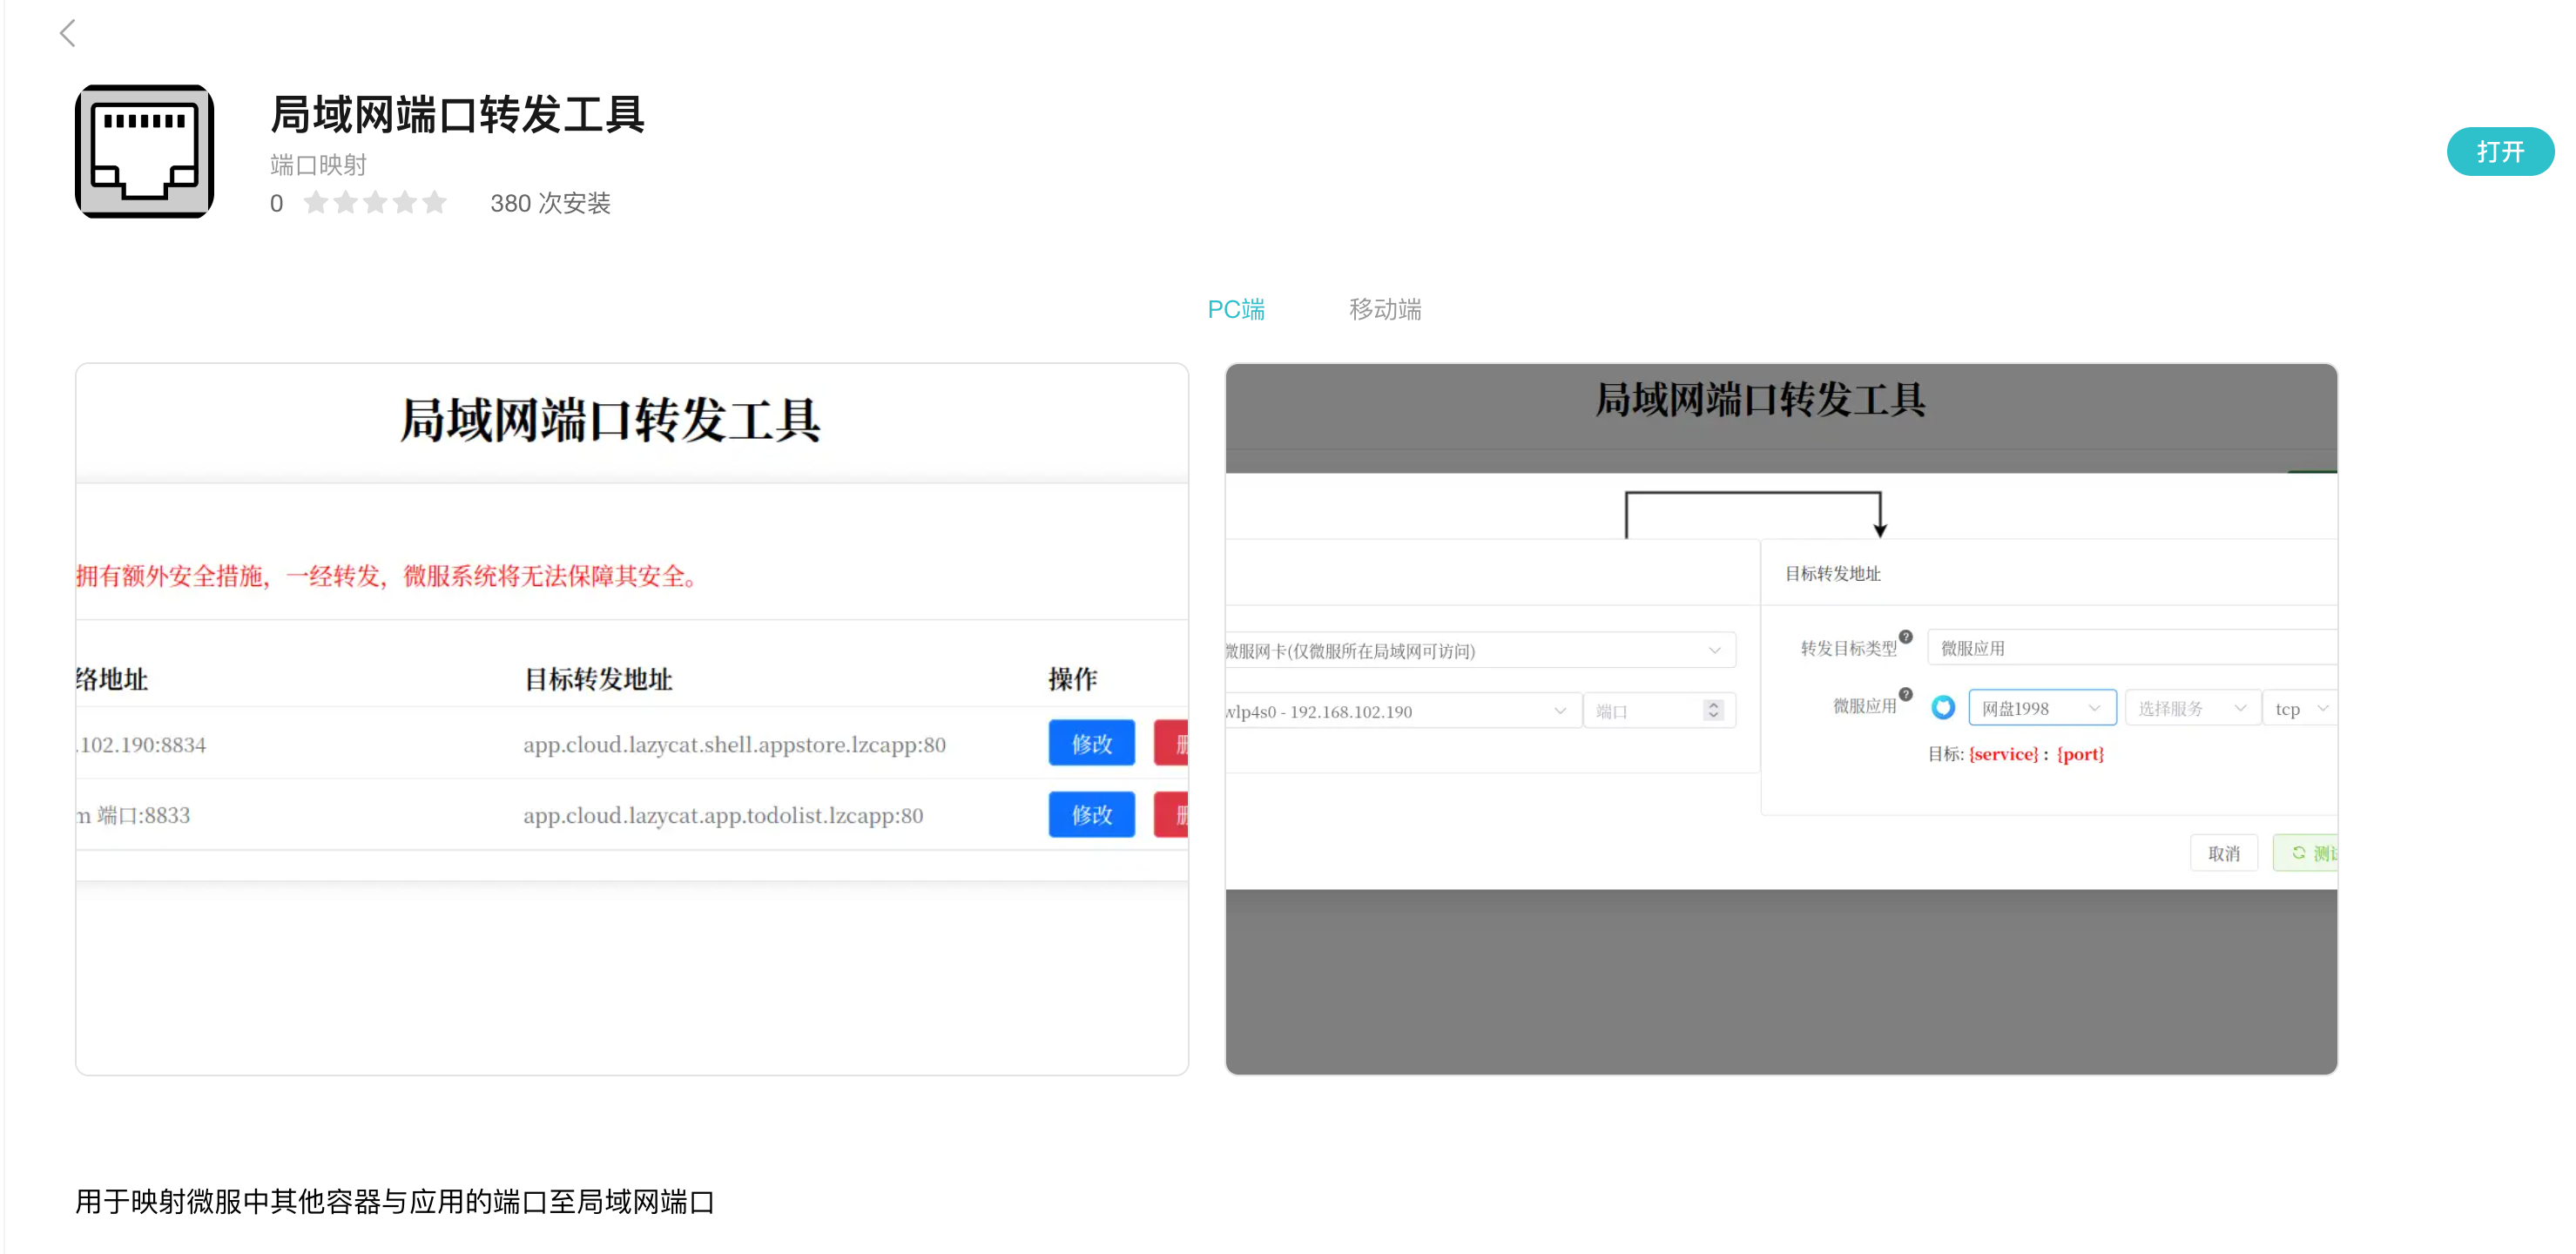The image size is (2576, 1254).
Task: Open the left screenshot thumbnail
Action: (x=632, y=718)
